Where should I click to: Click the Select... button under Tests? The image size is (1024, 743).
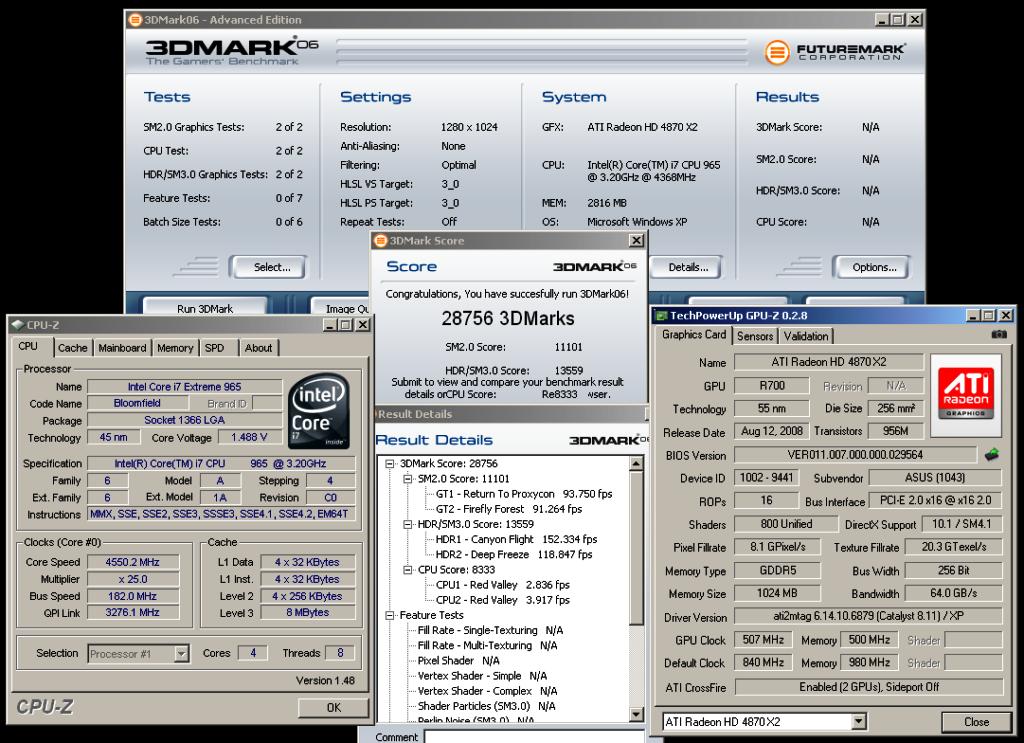pos(272,267)
